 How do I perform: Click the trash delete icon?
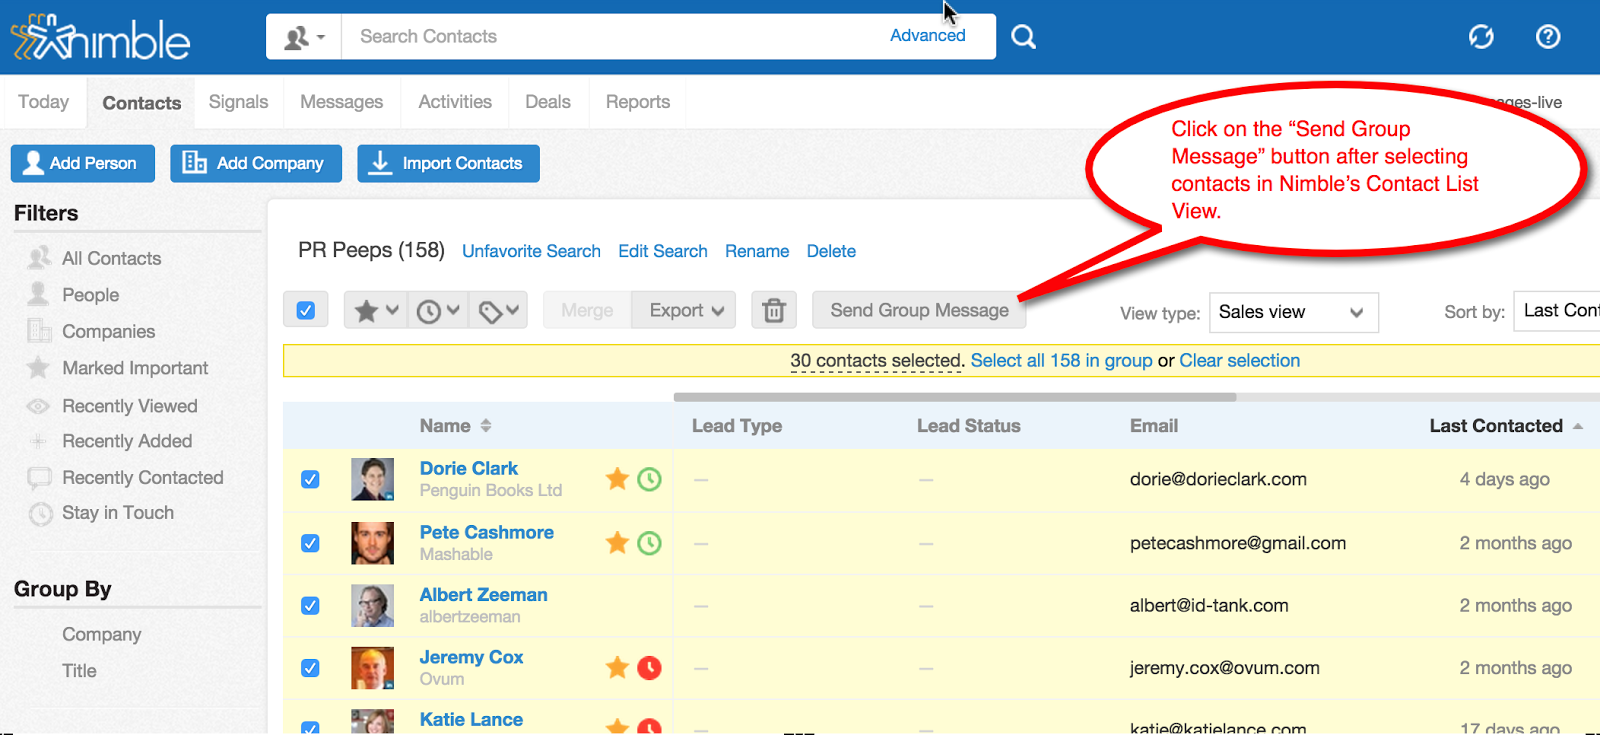point(774,310)
